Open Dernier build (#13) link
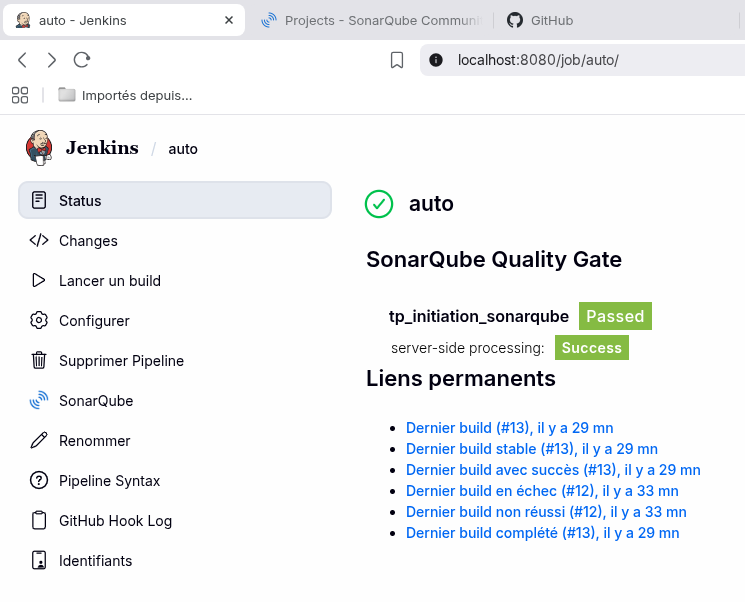 click(x=509, y=428)
